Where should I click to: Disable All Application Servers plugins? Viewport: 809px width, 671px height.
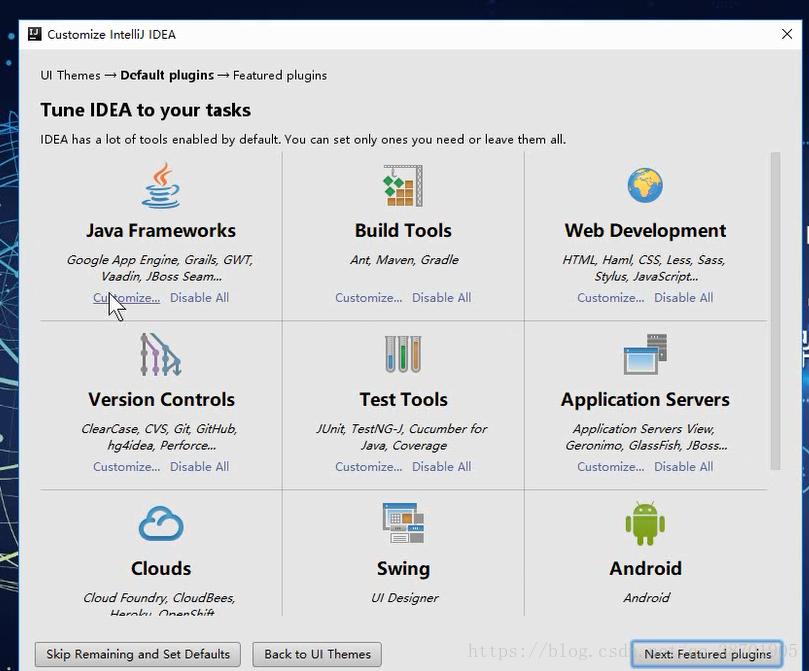[x=683, y=467]
